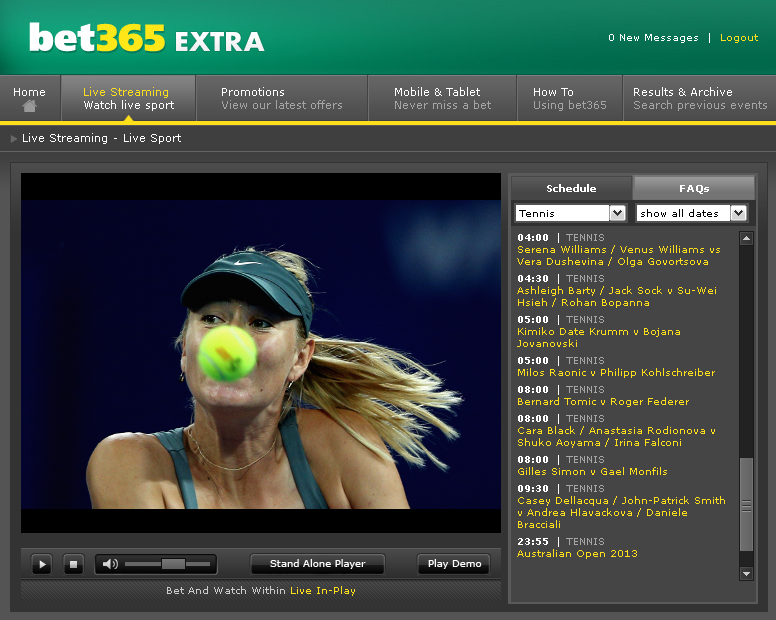Screen dimensions: 776x620
Task: Click the 23:55 time entry
Action: coord(533,541)
